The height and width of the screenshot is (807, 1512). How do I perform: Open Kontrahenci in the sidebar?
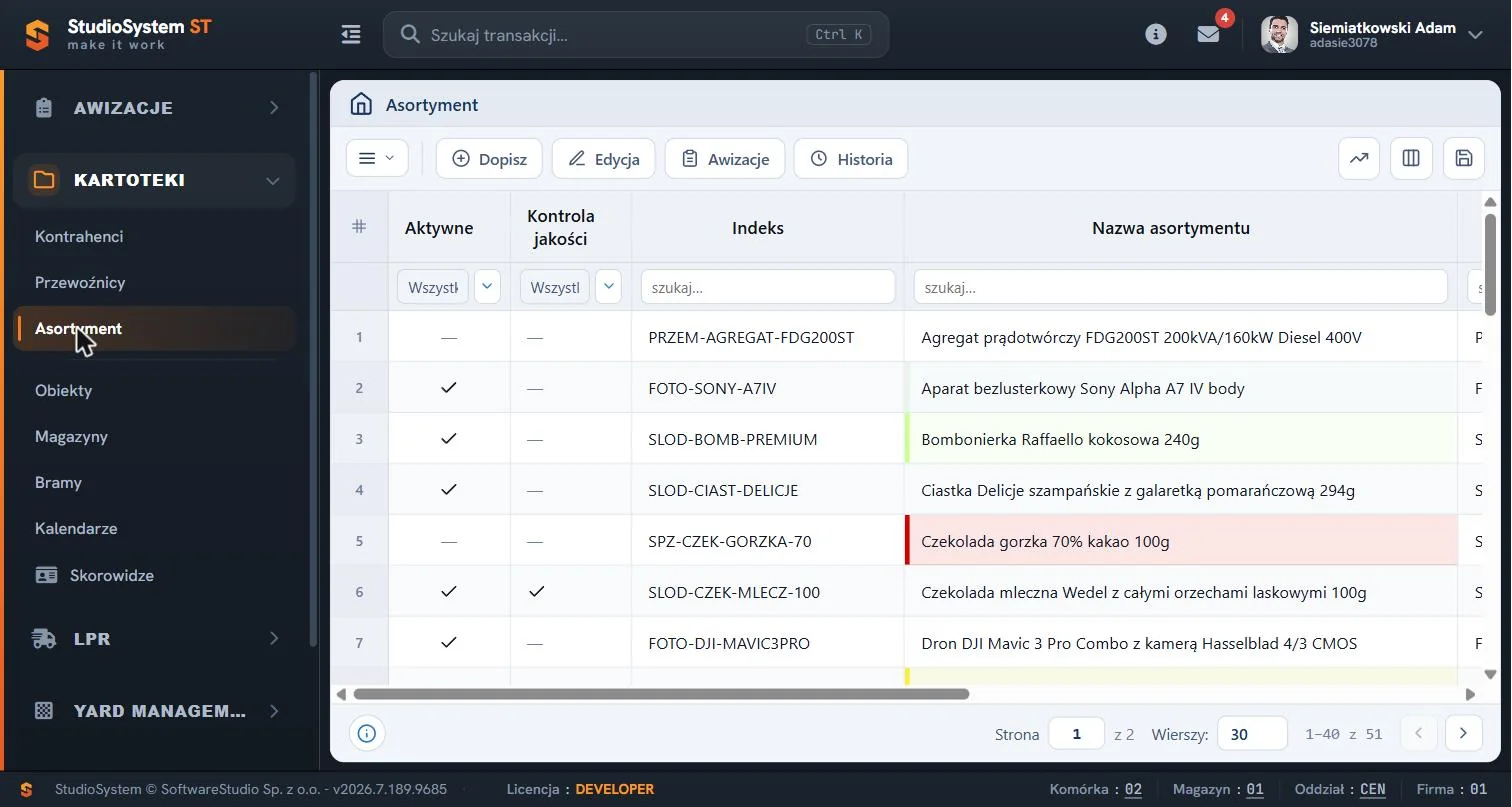(79, 237)
